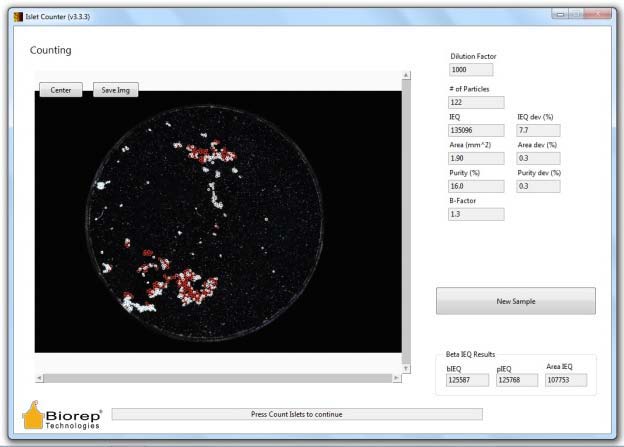This screenshot has width=624, height=447.
Task: Click the image panel's vertical scrollbar up arrow
Action: click(405, 76)
